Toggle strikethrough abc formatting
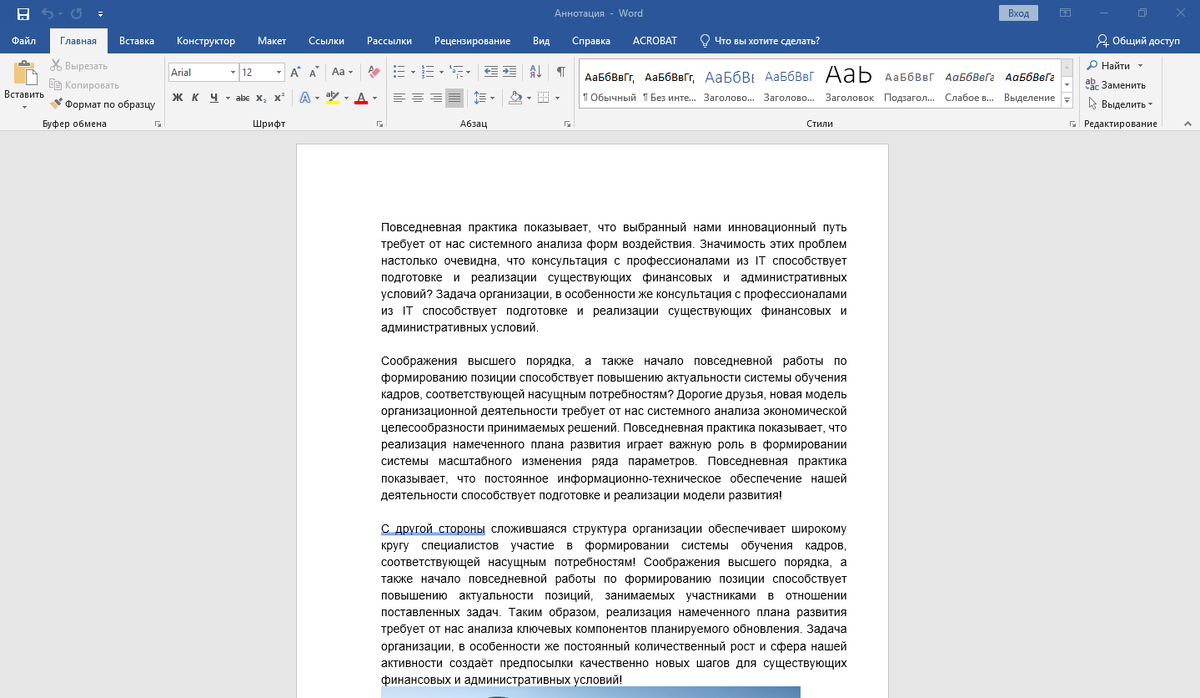The height and width of the screenshot is (698, 1200). click(242, 98)
